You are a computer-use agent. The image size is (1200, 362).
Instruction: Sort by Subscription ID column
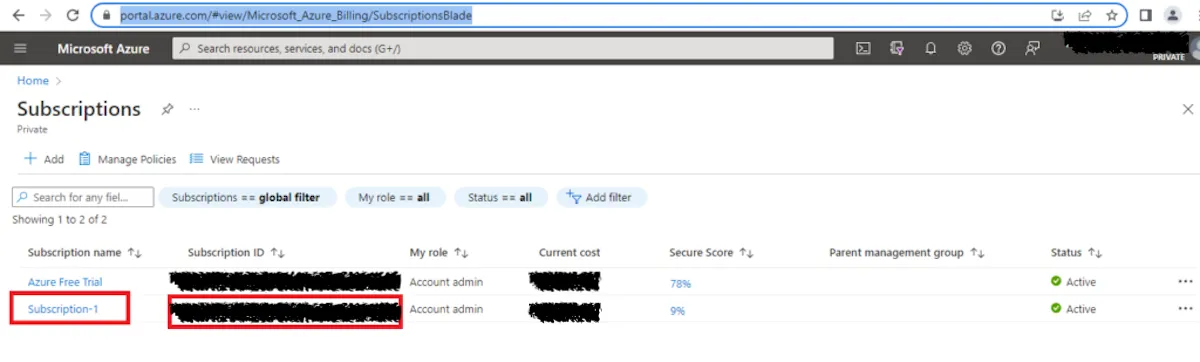tap(237, 253)
